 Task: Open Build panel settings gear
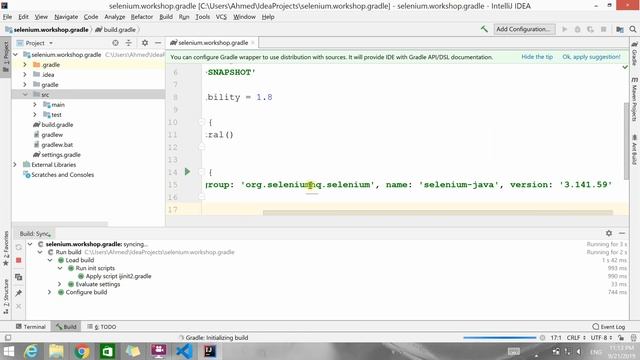pyautogui.click(x=609, y=233)
